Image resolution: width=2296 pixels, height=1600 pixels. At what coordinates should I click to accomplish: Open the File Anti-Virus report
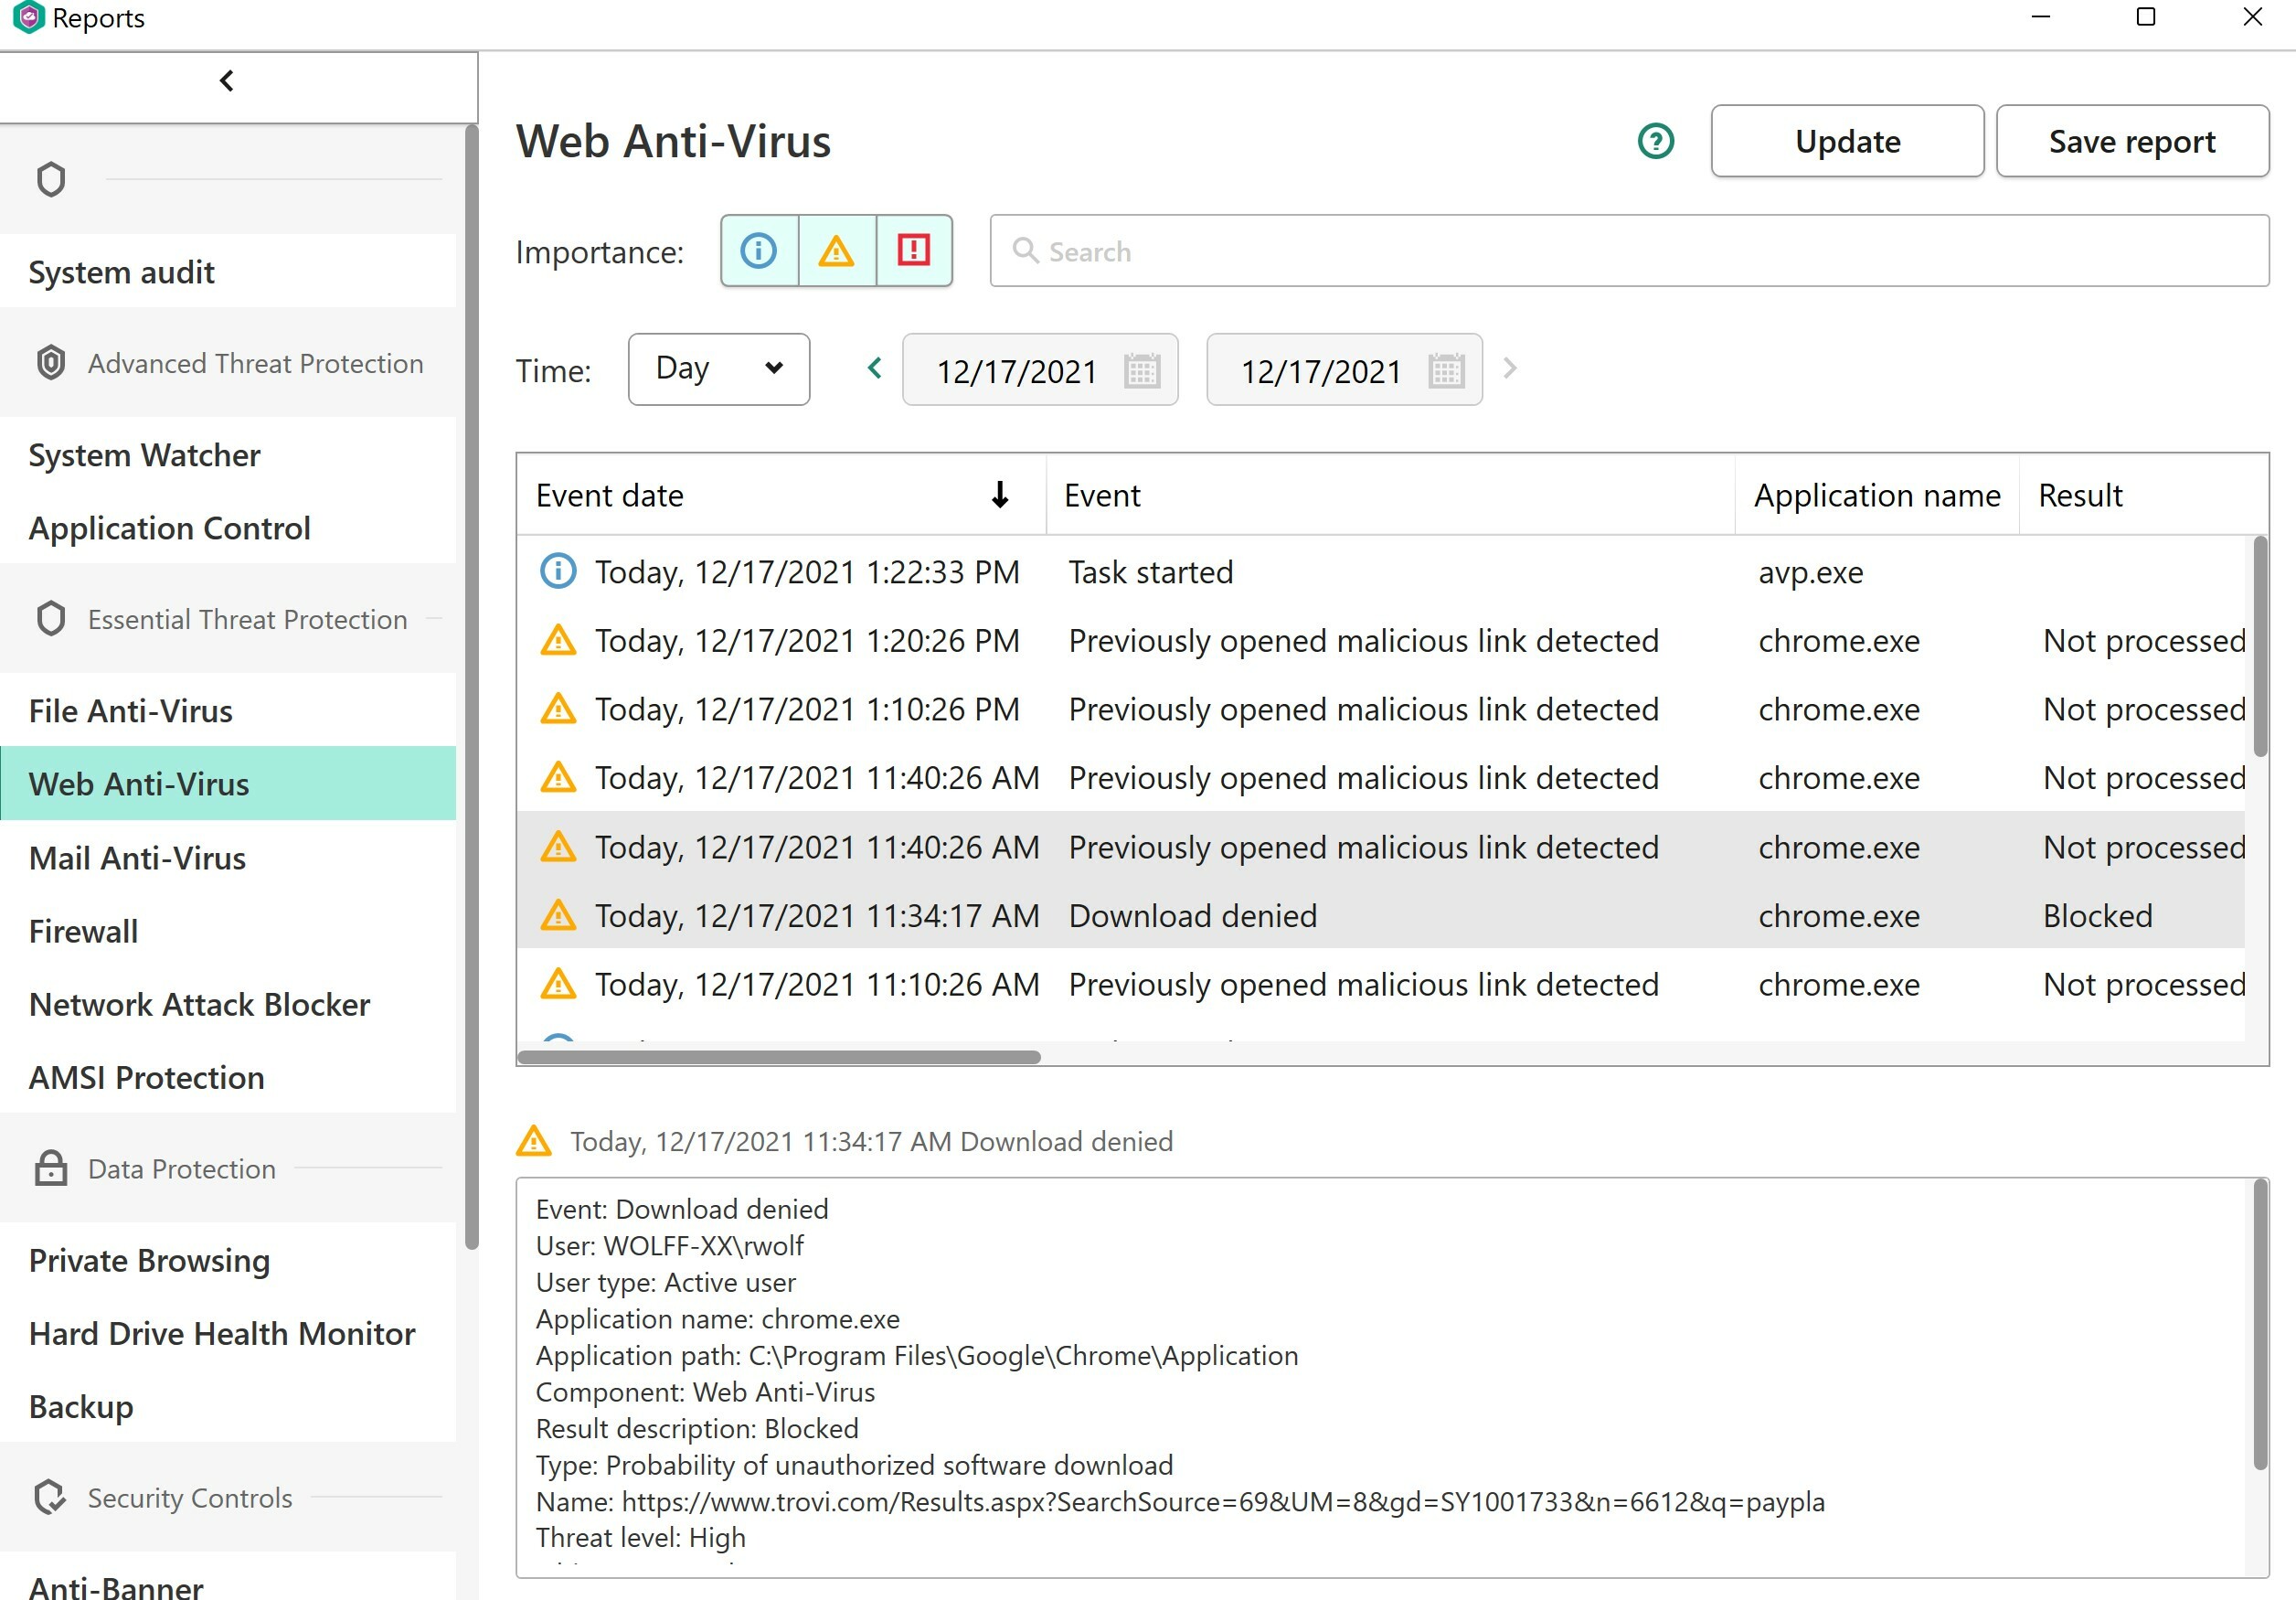(x=131, y=711)
